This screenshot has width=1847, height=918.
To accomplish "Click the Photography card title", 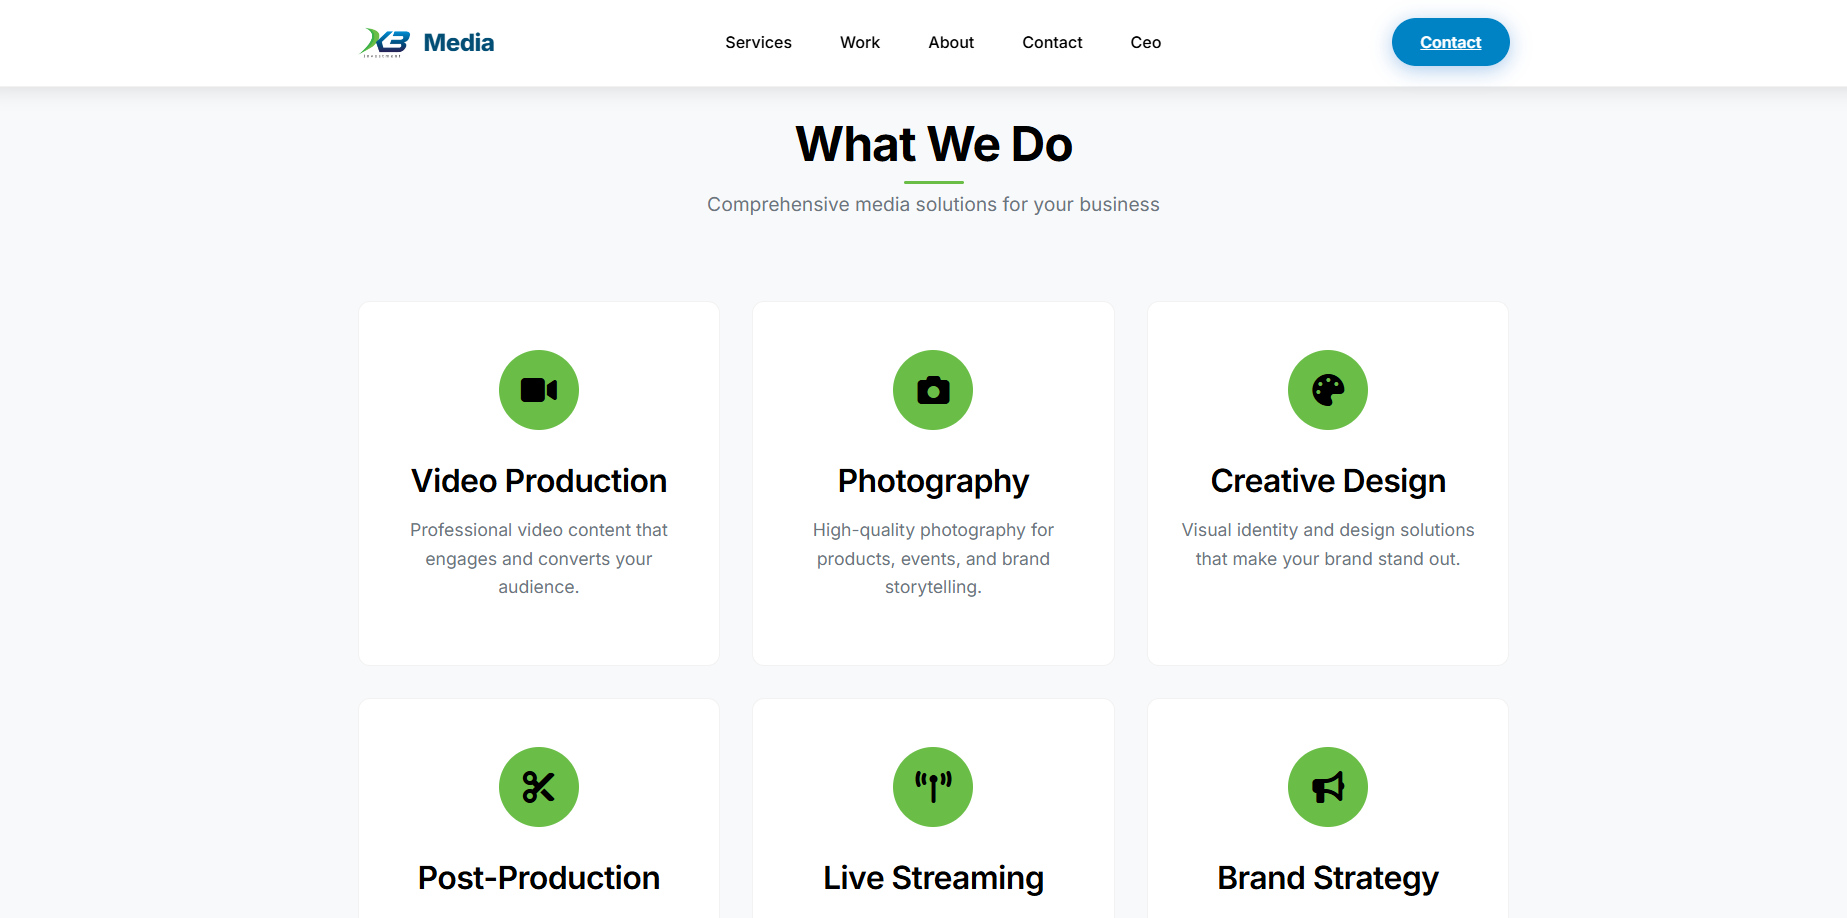I will [x=933, y=481].
